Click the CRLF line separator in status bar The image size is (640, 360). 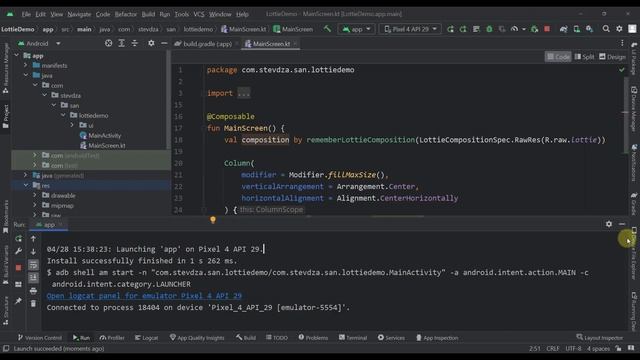[553, 349]
